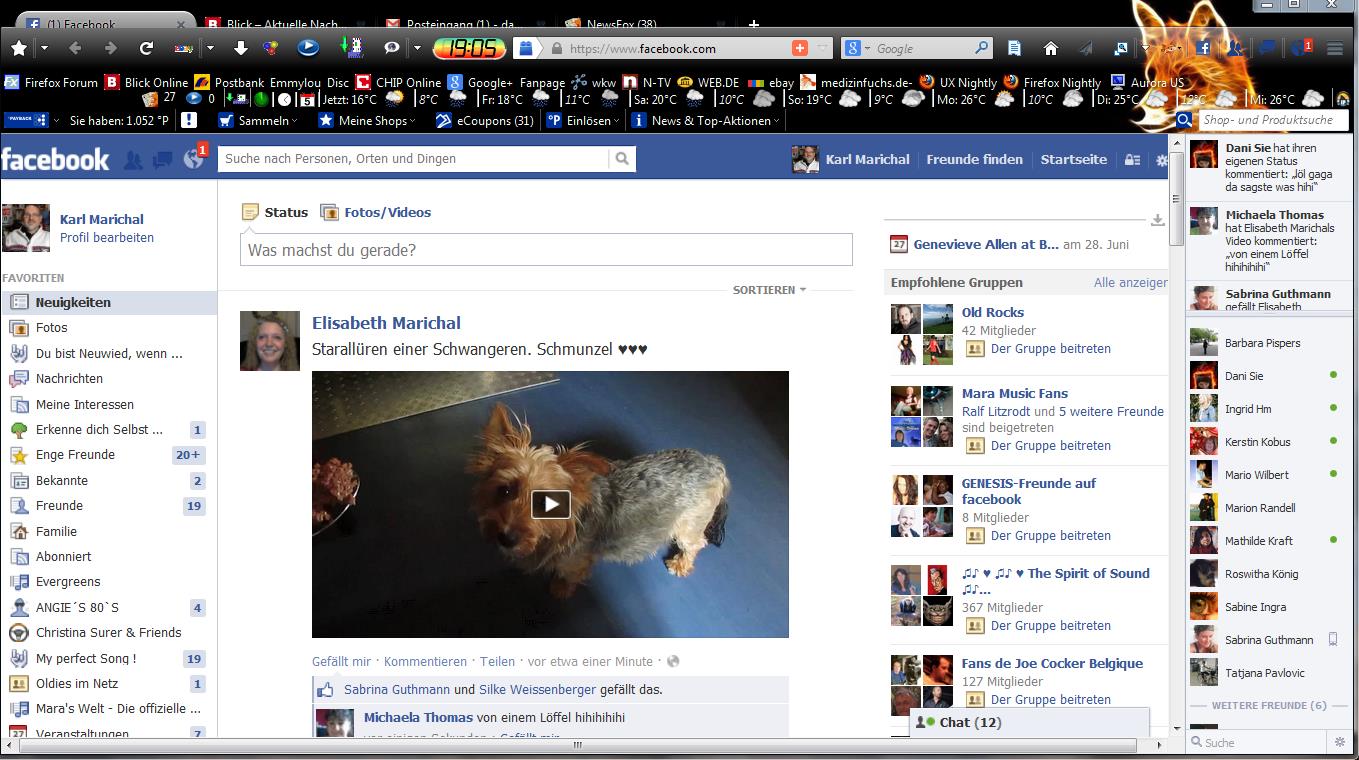
Task: Click the blue media player toolbar icon
Action: point(308,47)
